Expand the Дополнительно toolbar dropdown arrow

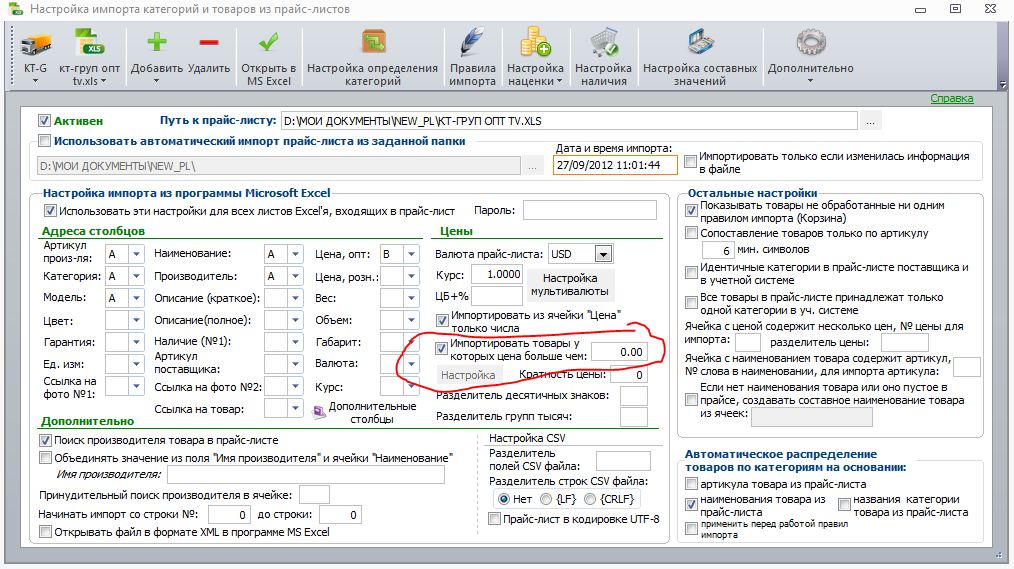click(810, 81)
